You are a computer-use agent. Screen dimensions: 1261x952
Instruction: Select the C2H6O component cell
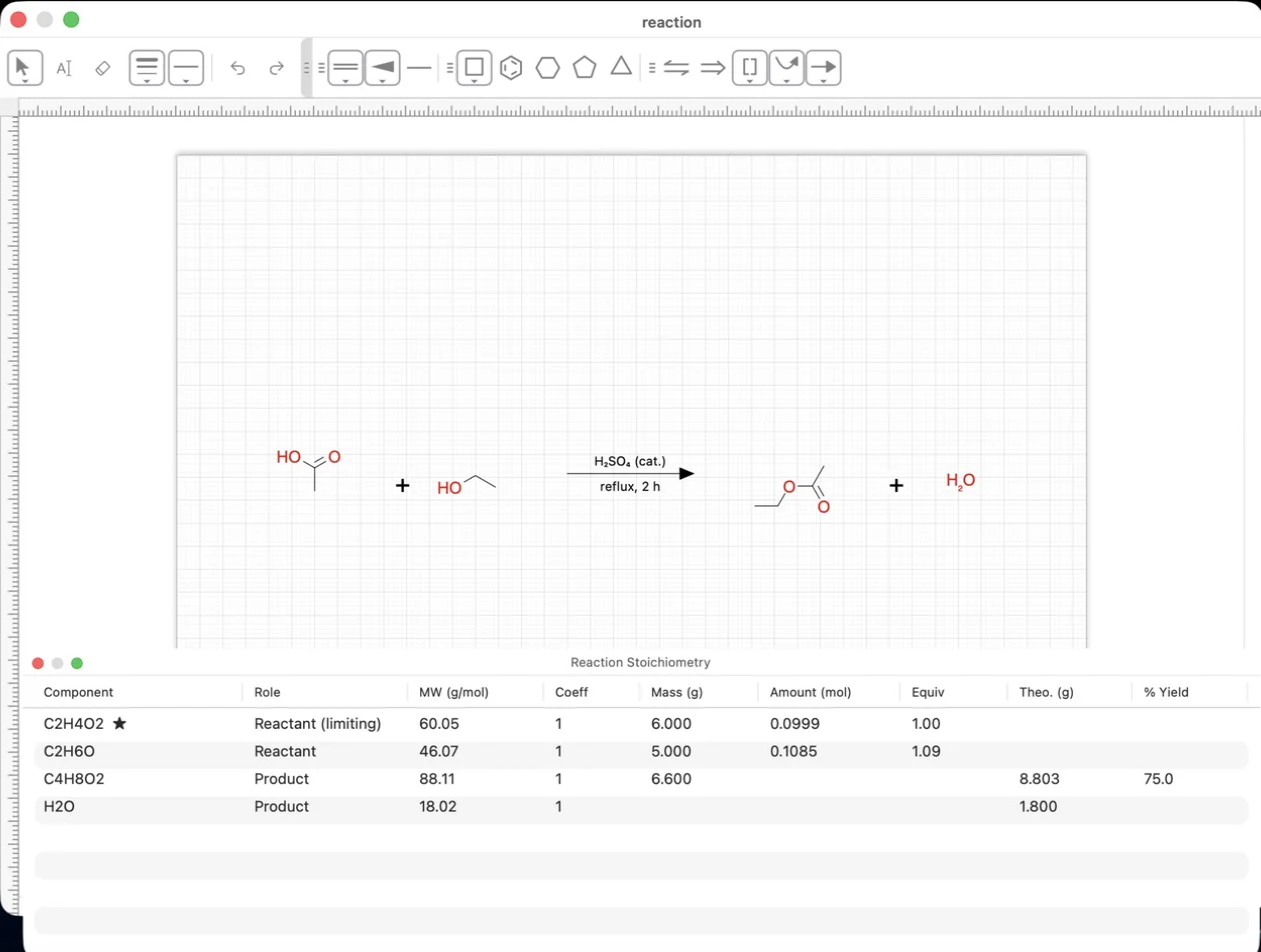pyautogui.click(x=70, y=751)
